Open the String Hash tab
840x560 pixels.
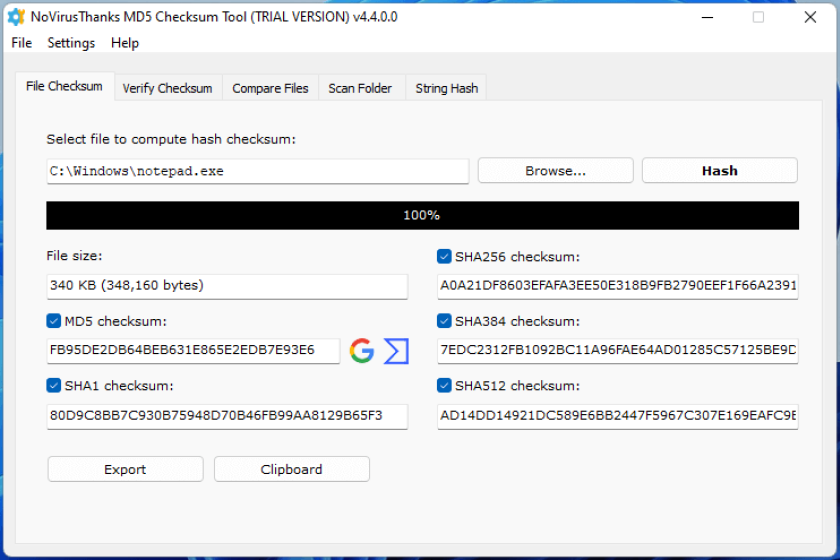coord(447,88)
